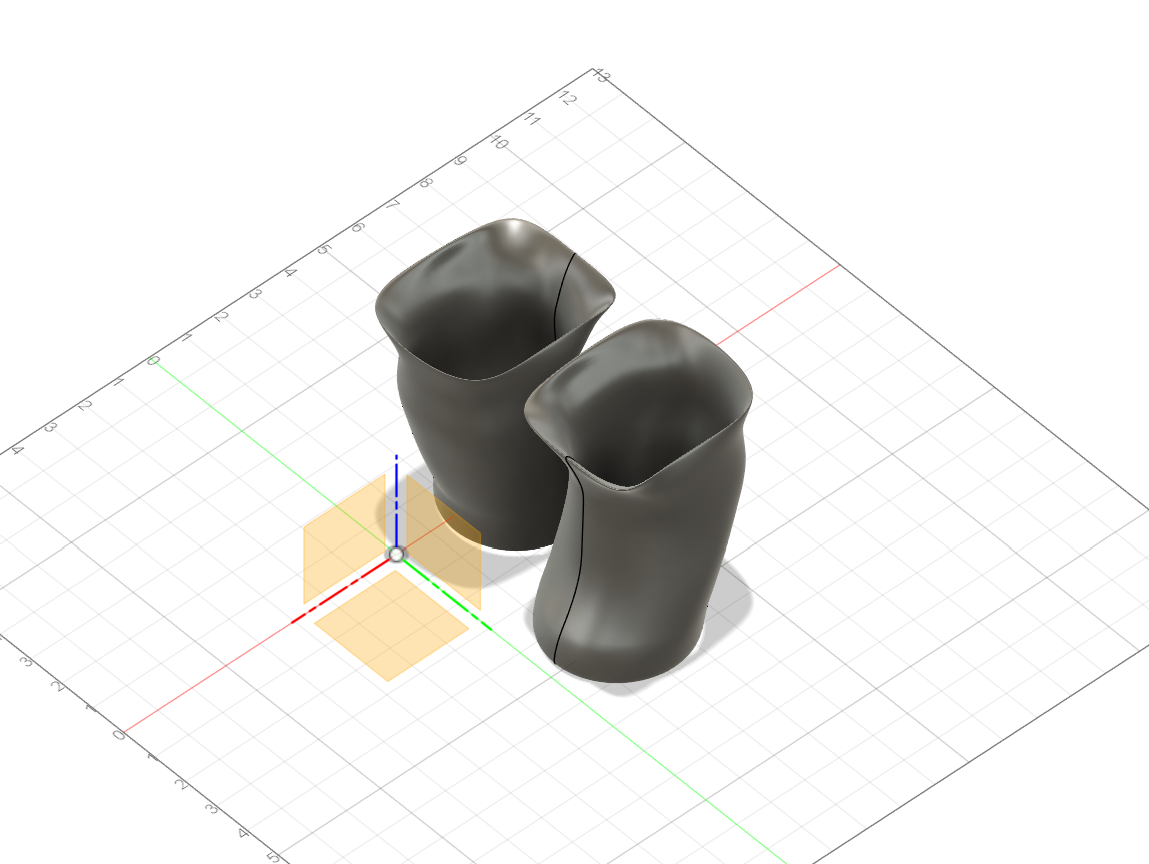Click the white origin point at axes center
1149x864 pixels.
point(396,554)
